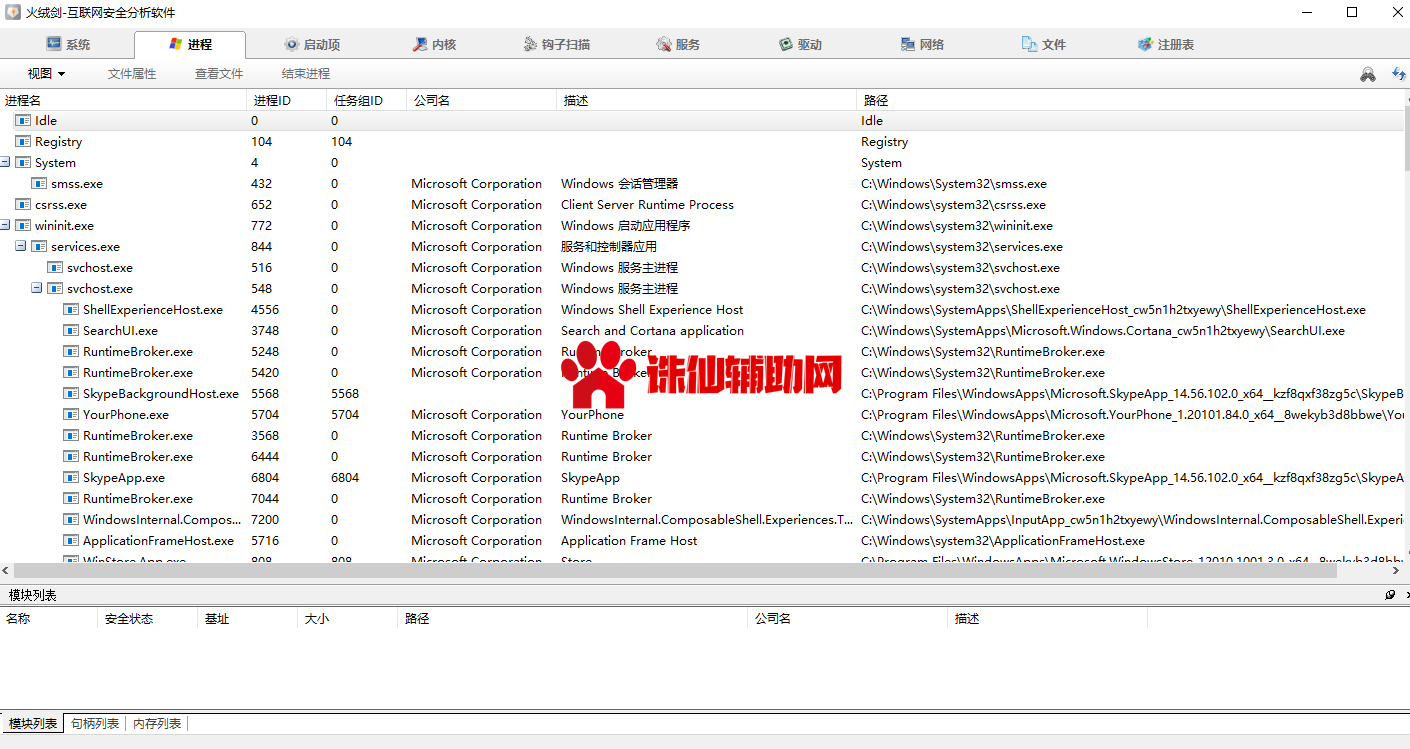Click the icon next to ApplicationFrameHost.exe

tap(71, 540)
